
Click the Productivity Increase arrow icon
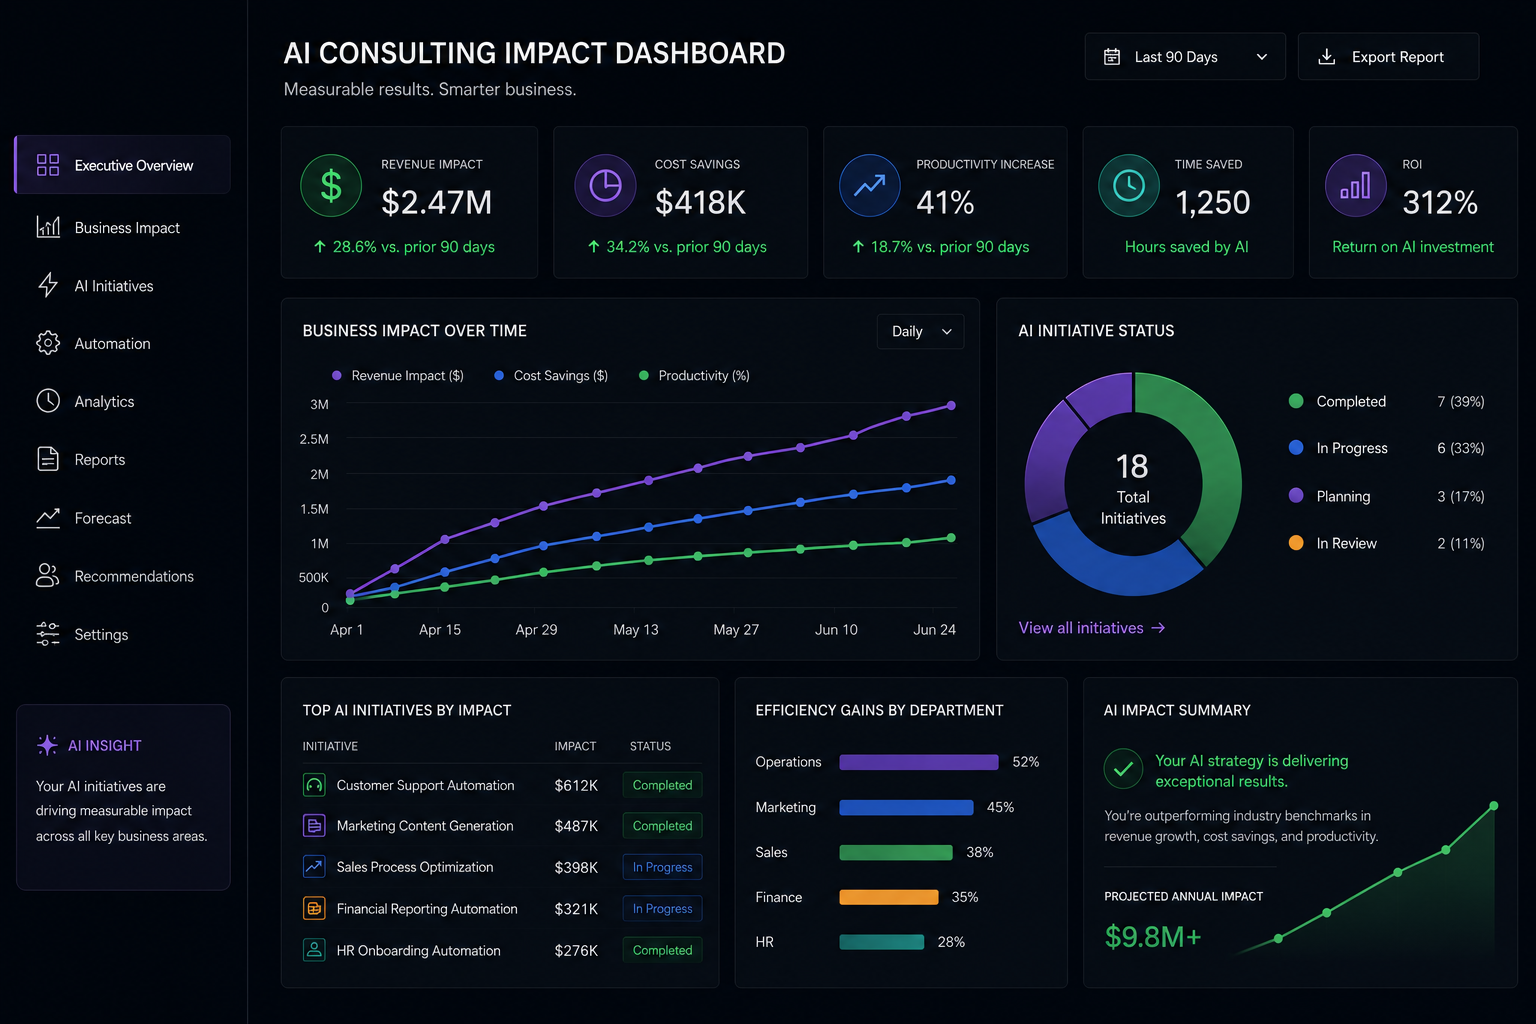click(870, 185)
